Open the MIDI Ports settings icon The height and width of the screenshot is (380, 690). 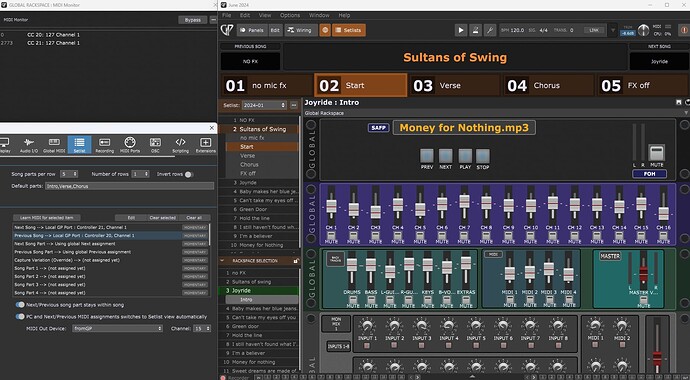pyautogui.click(x=129, y=145)
